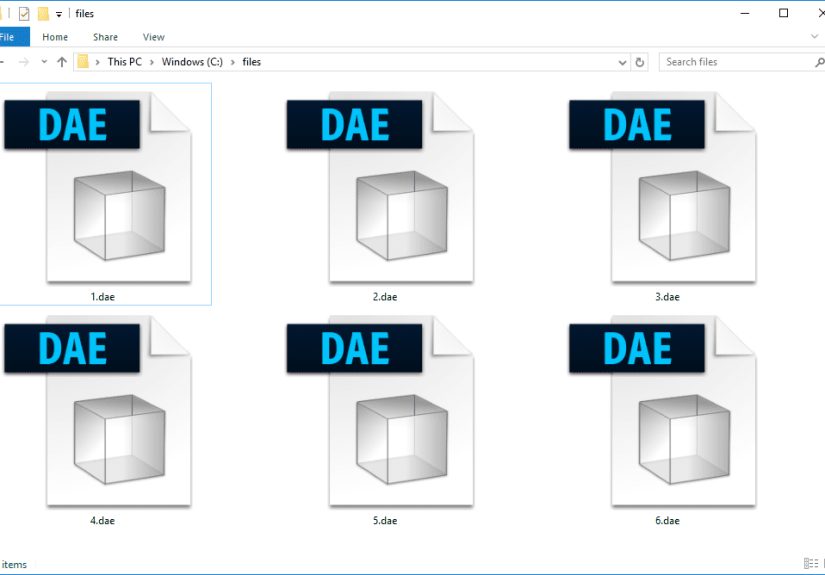Open the Share ribbon tab
This screenshot has height=575, width=825.
point(105,37)
